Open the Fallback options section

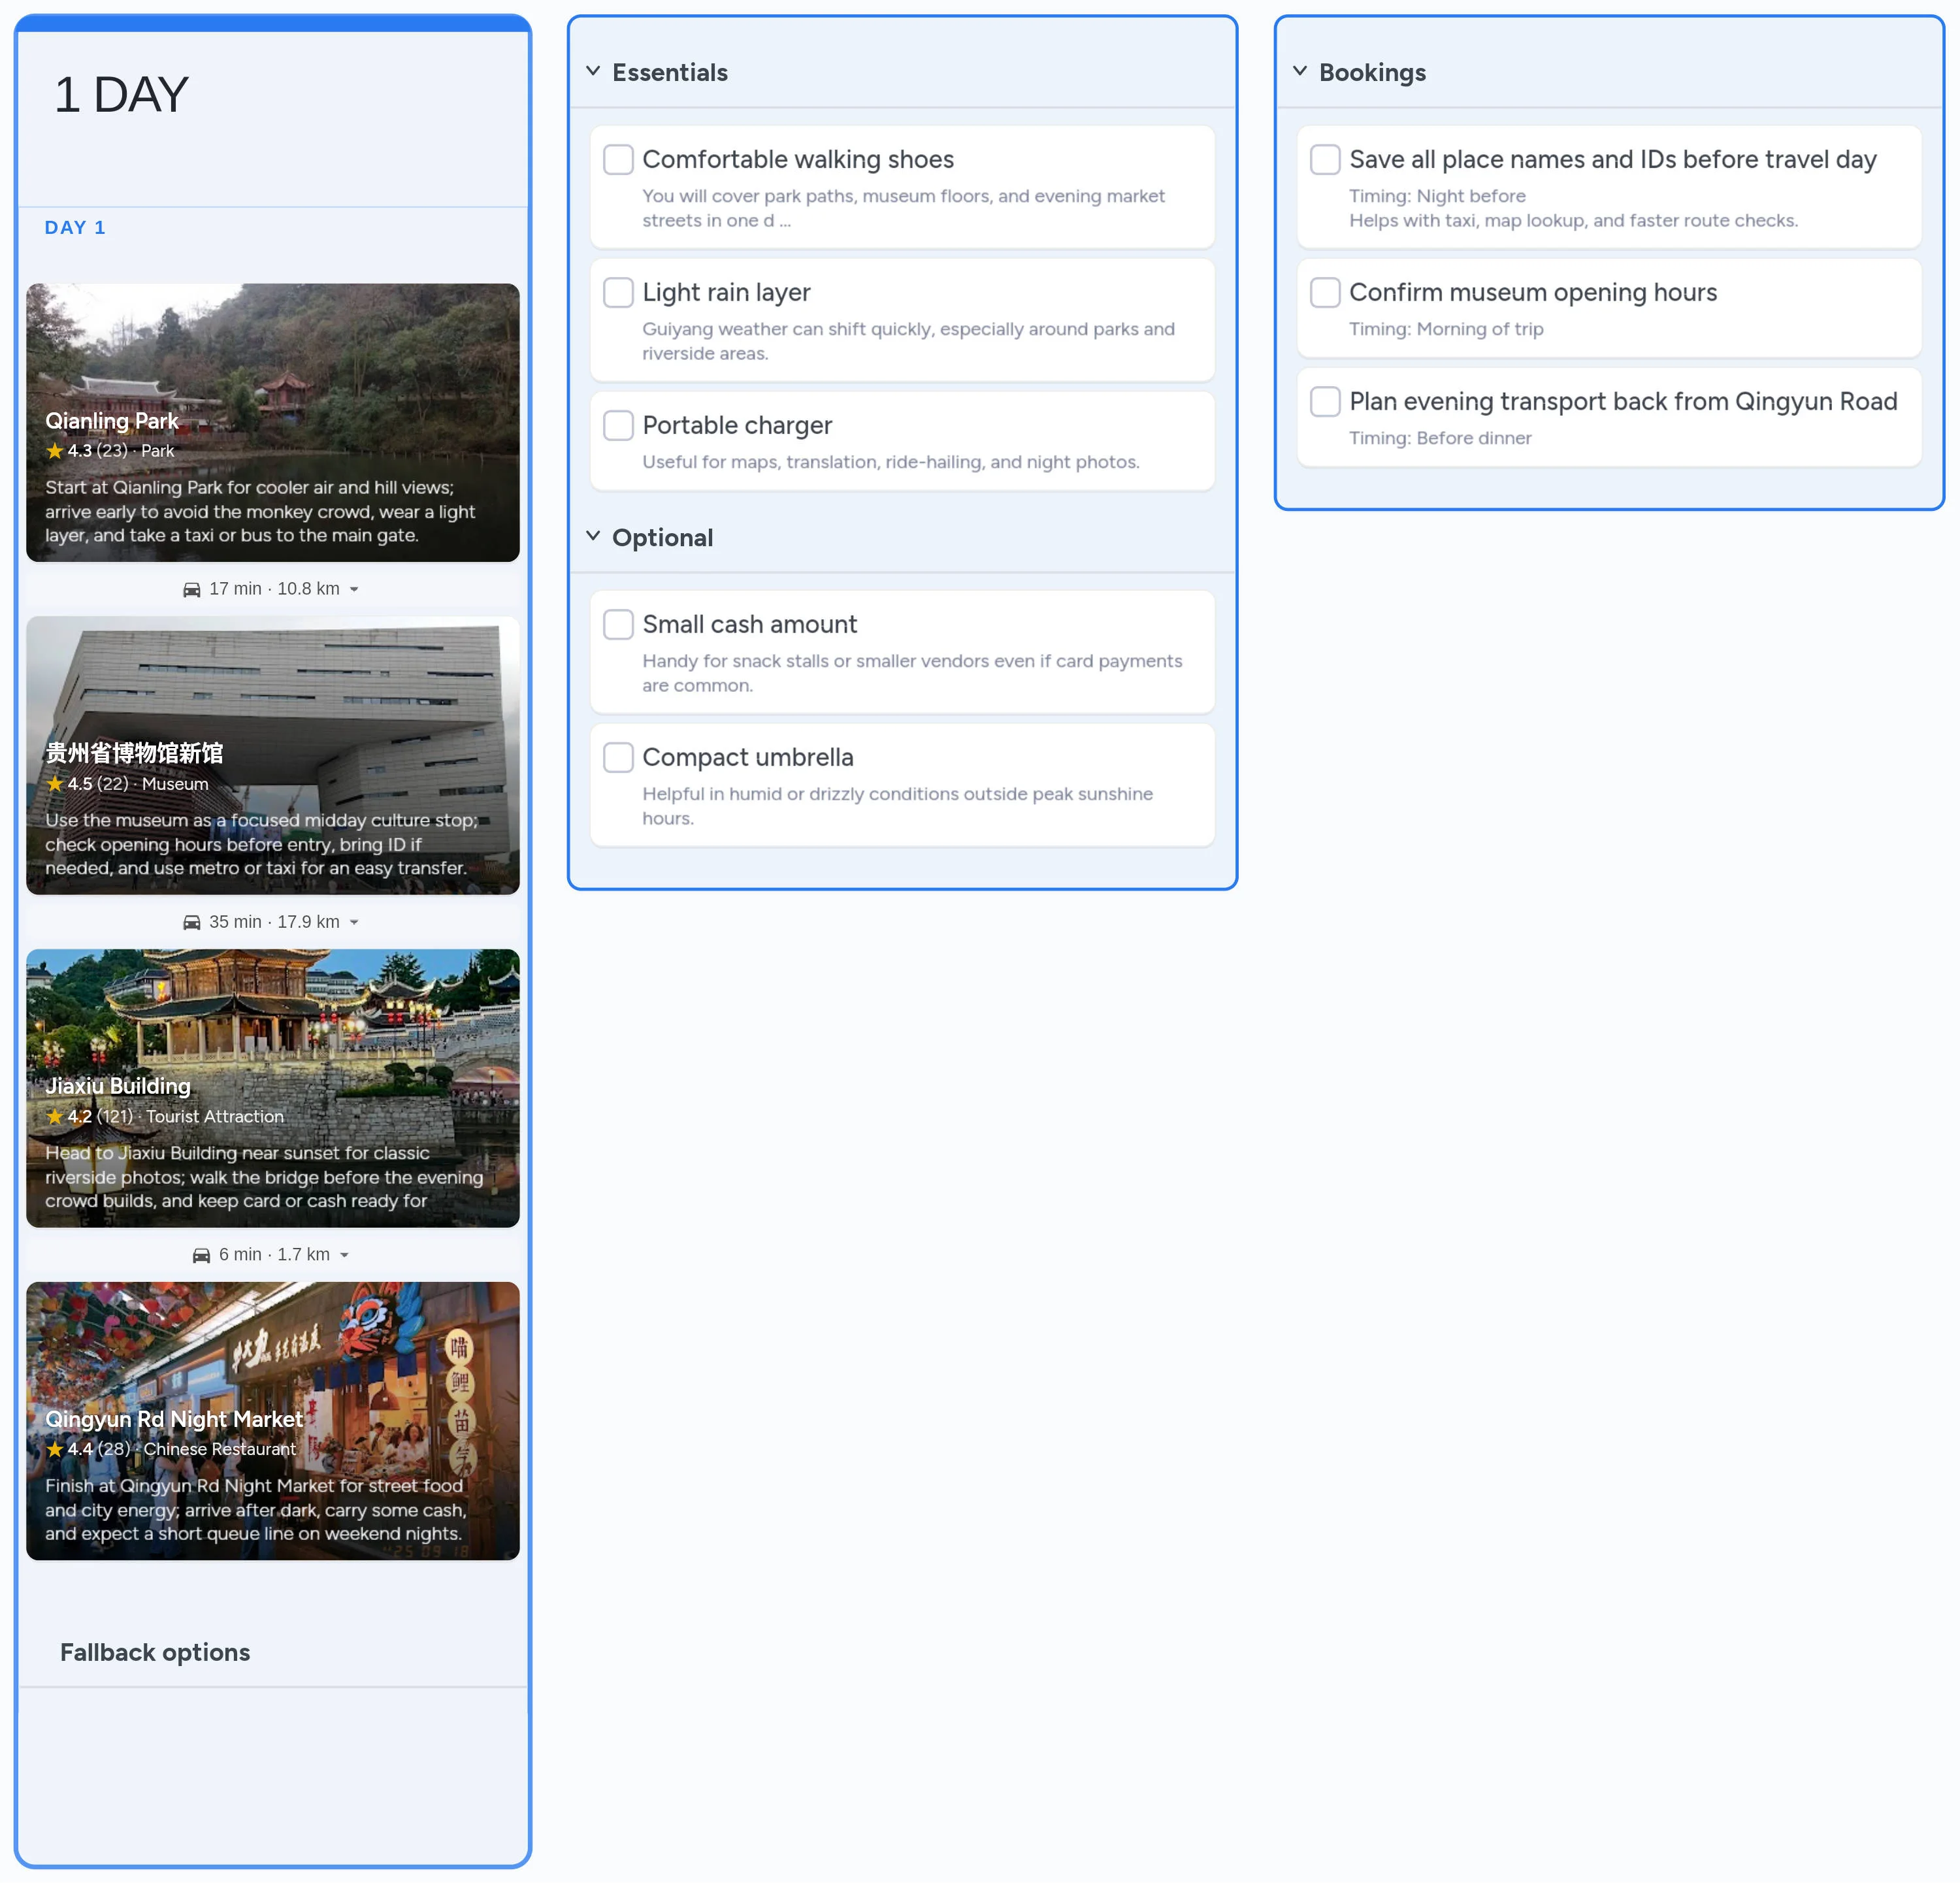point(155,1652)
